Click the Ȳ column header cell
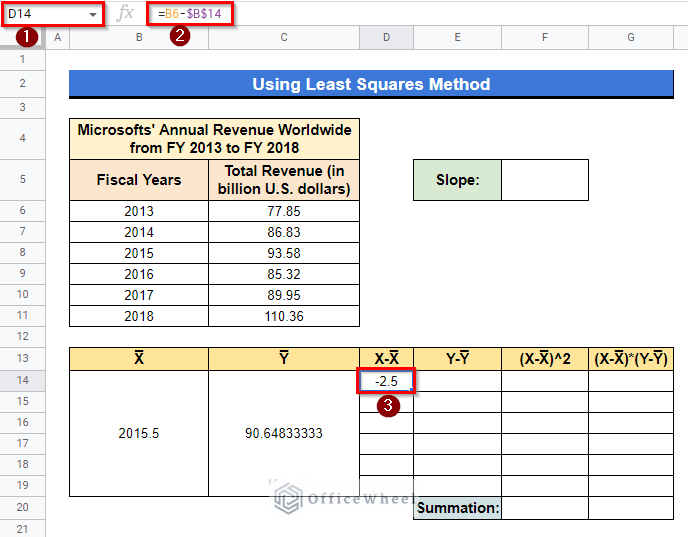The width and height of the screenshot is (688, 537). 284,359
